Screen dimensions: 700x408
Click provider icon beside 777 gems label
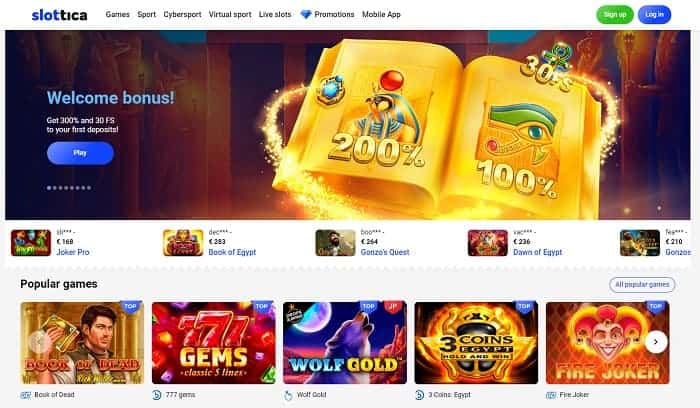(157, 395)
